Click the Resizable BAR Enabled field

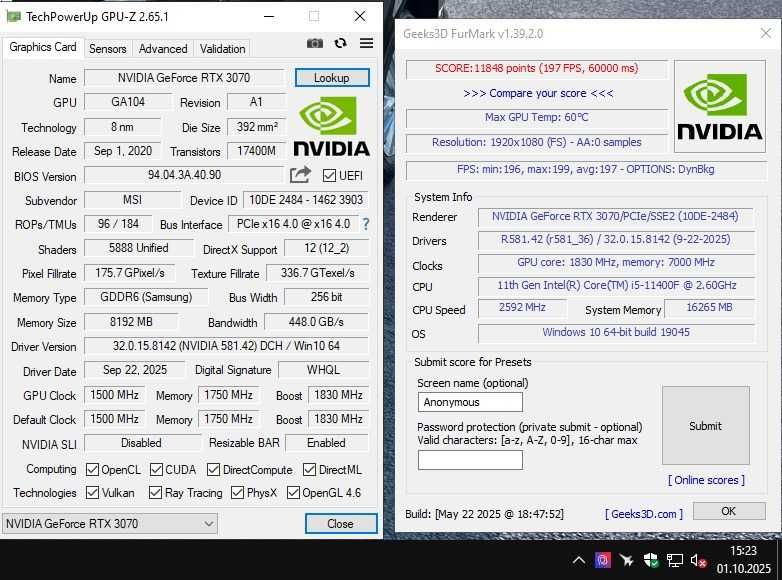pos(327,443)
